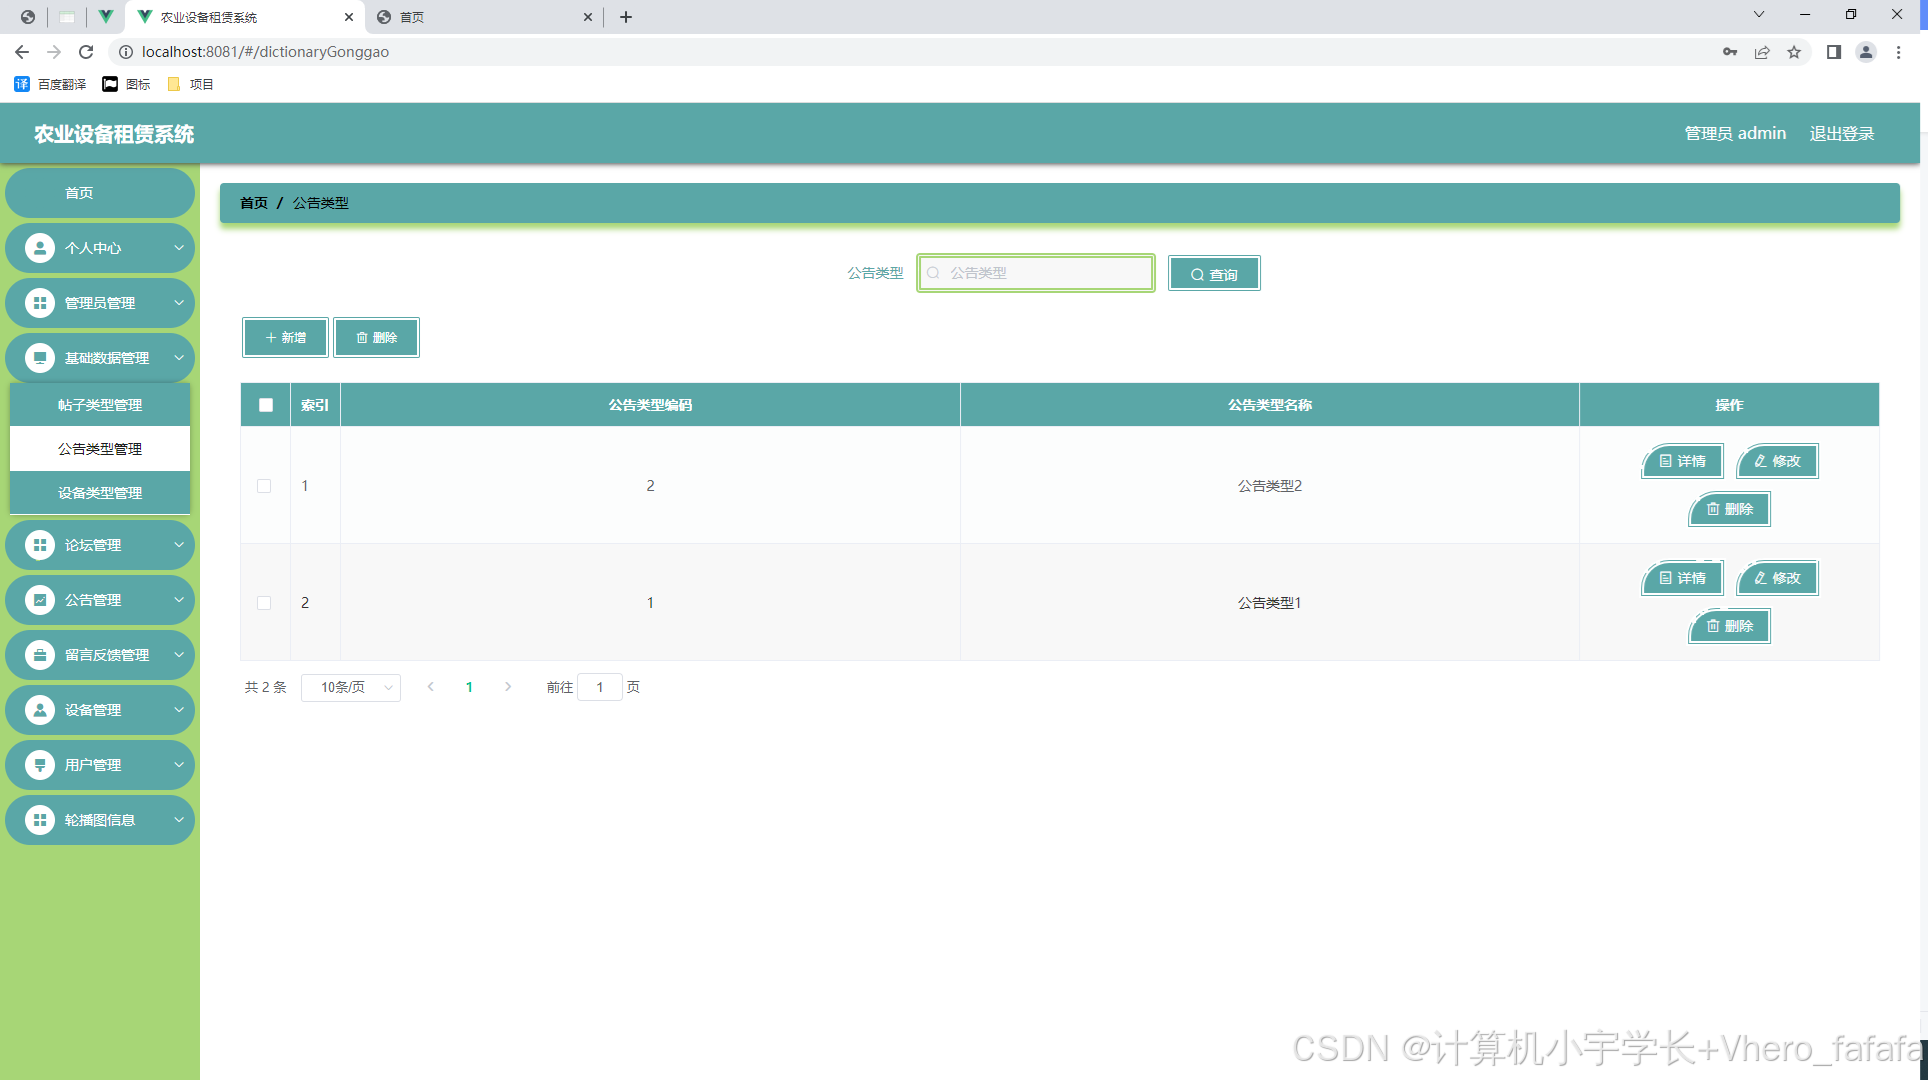
Task: Click 修改 button for 公告类型2 row
Action: (1777, 461)
